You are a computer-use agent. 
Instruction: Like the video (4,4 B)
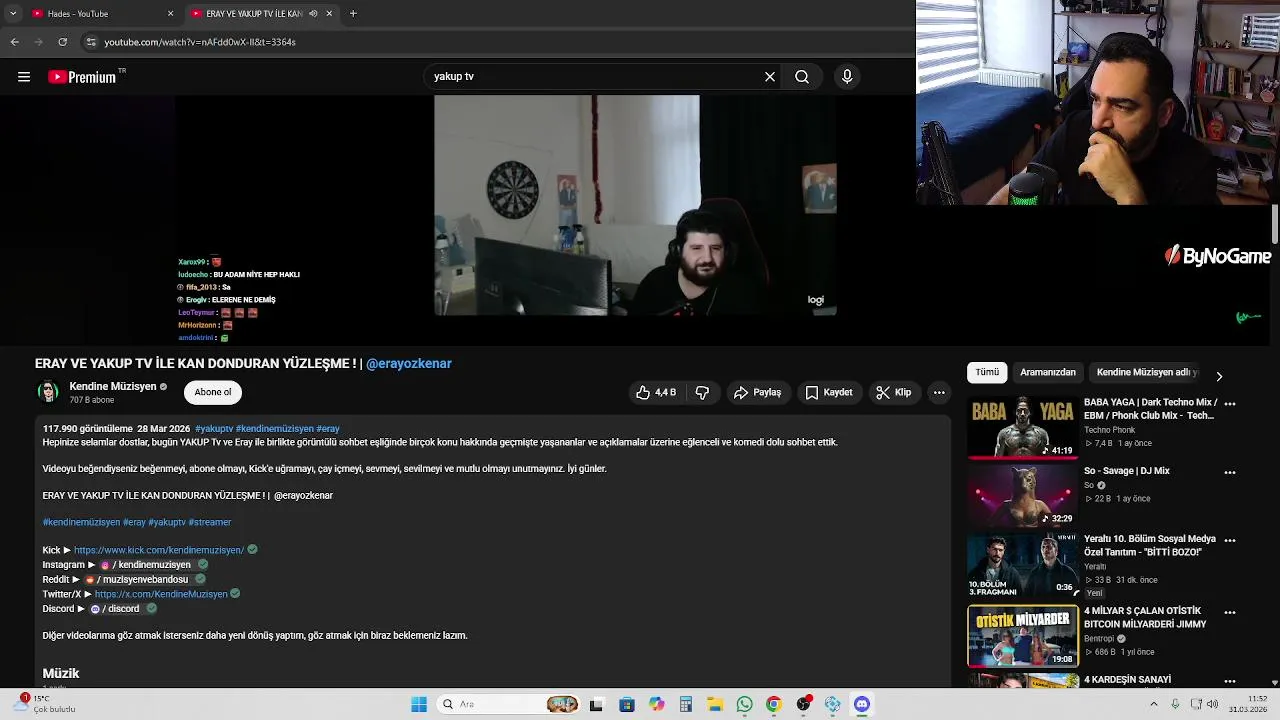pyautogui.click(x=656, y=393)
